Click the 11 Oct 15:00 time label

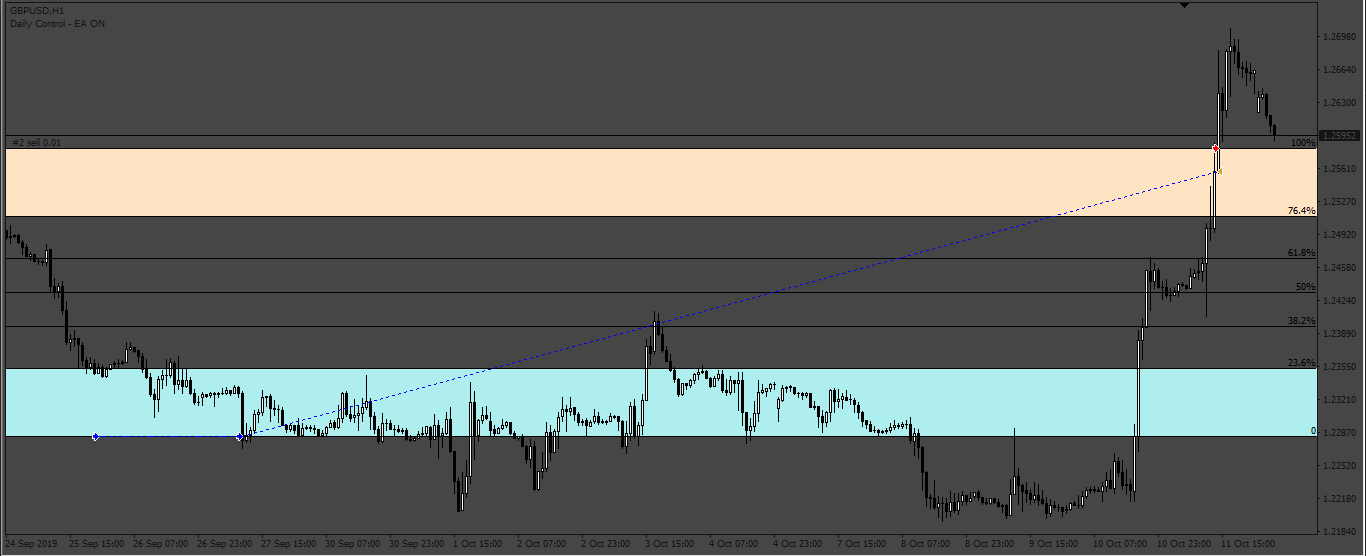pos(1249,544)
